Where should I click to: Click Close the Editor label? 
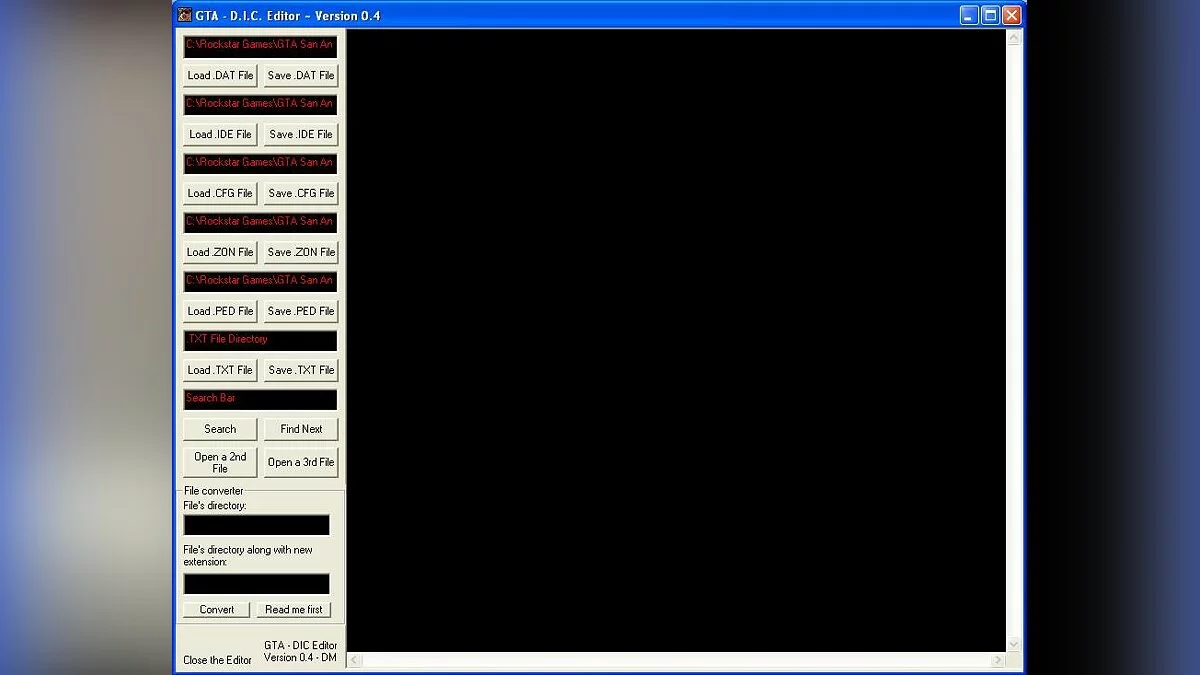217,660
